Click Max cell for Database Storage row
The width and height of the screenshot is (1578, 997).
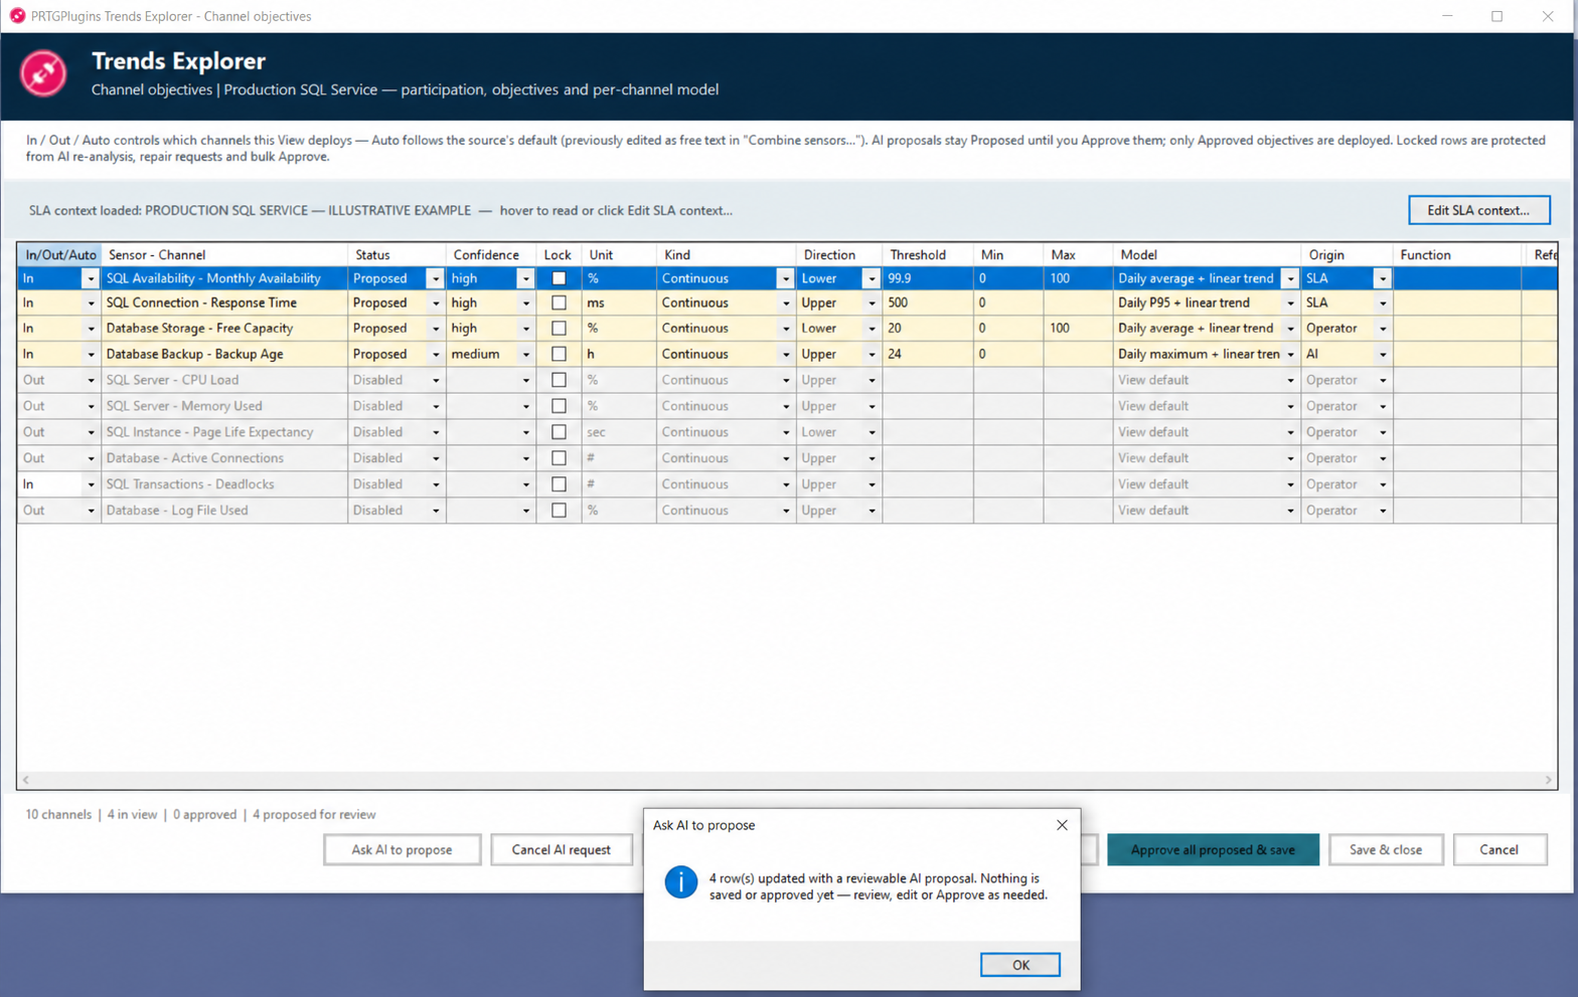1078,328
